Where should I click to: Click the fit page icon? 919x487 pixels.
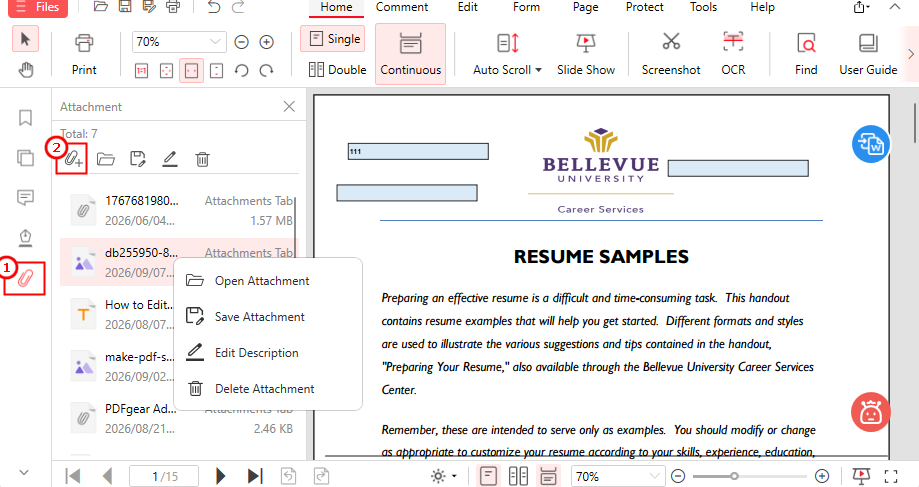tap(166, 71)
